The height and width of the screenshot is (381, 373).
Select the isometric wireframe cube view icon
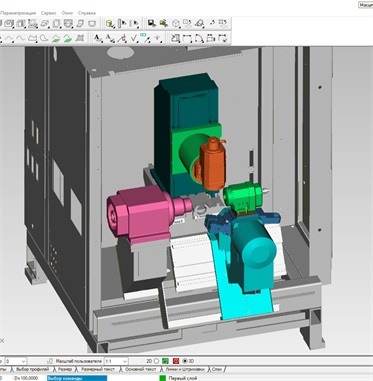coord(176,24)
